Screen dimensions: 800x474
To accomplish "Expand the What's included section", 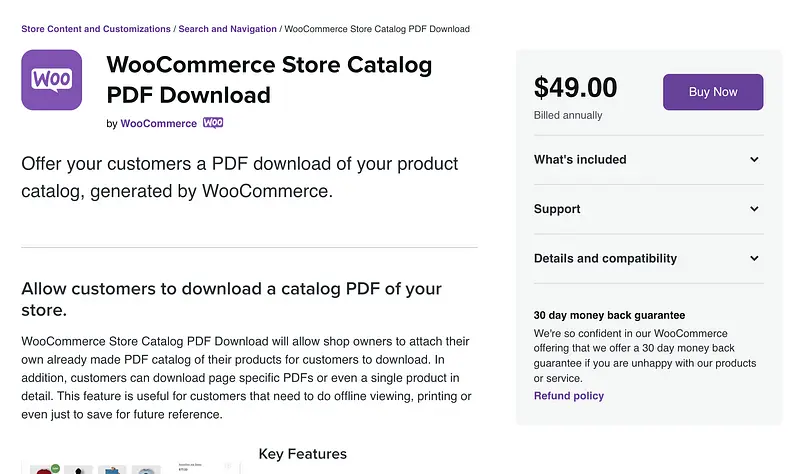I will tap(580, 159).
